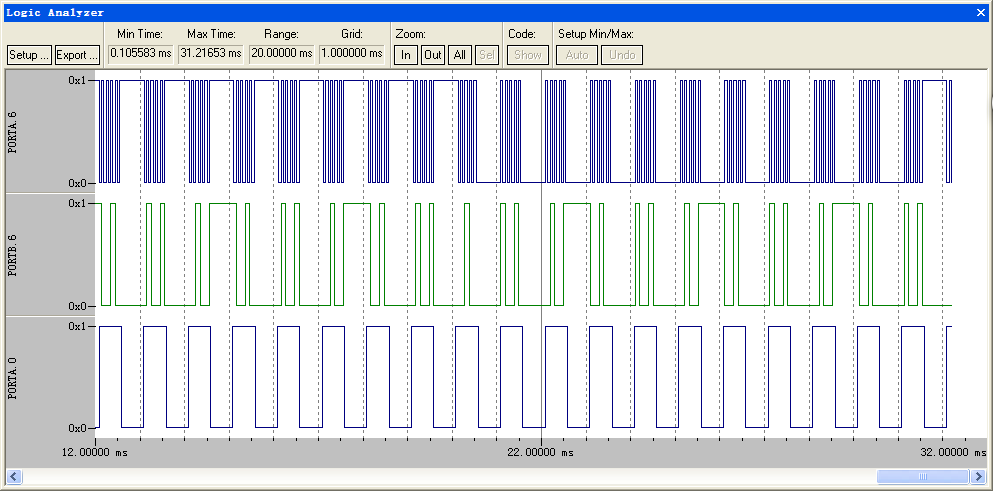This screenshot has width=993, height=491.
Task: Click the 32.00000 ms time label
Action: (954, 453)
